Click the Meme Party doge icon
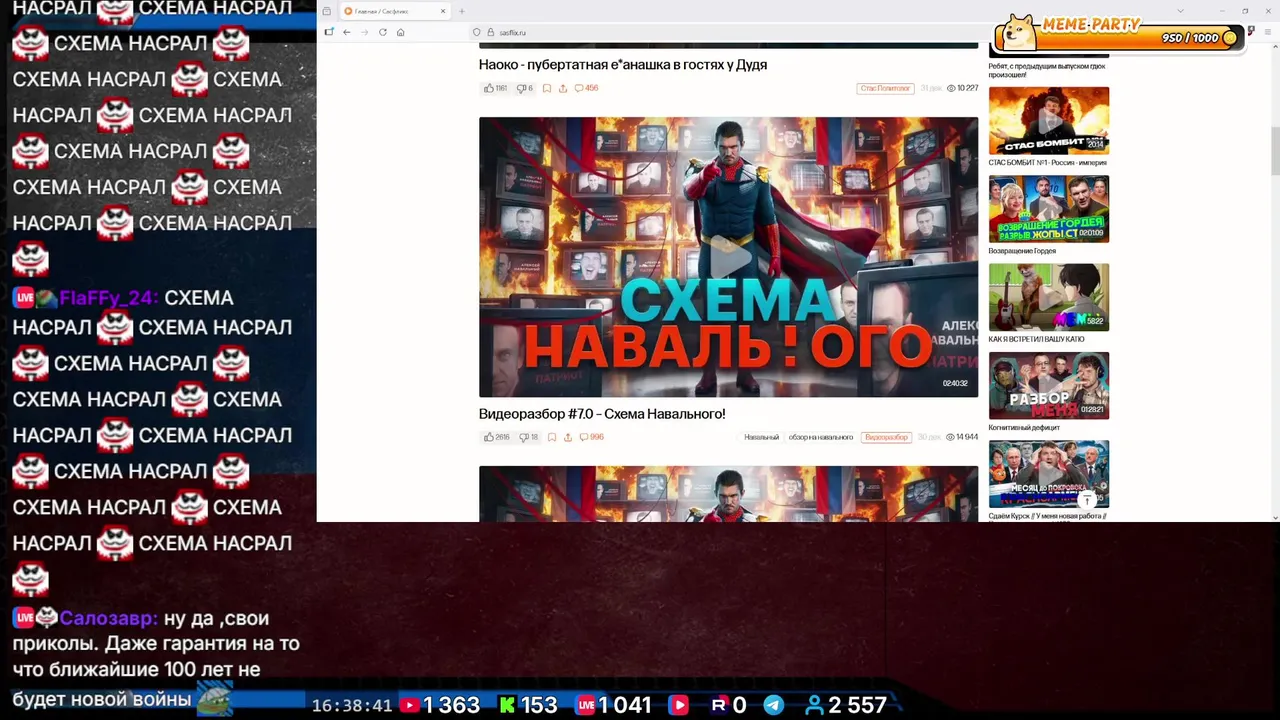1280x720 pixels. 1019,33
